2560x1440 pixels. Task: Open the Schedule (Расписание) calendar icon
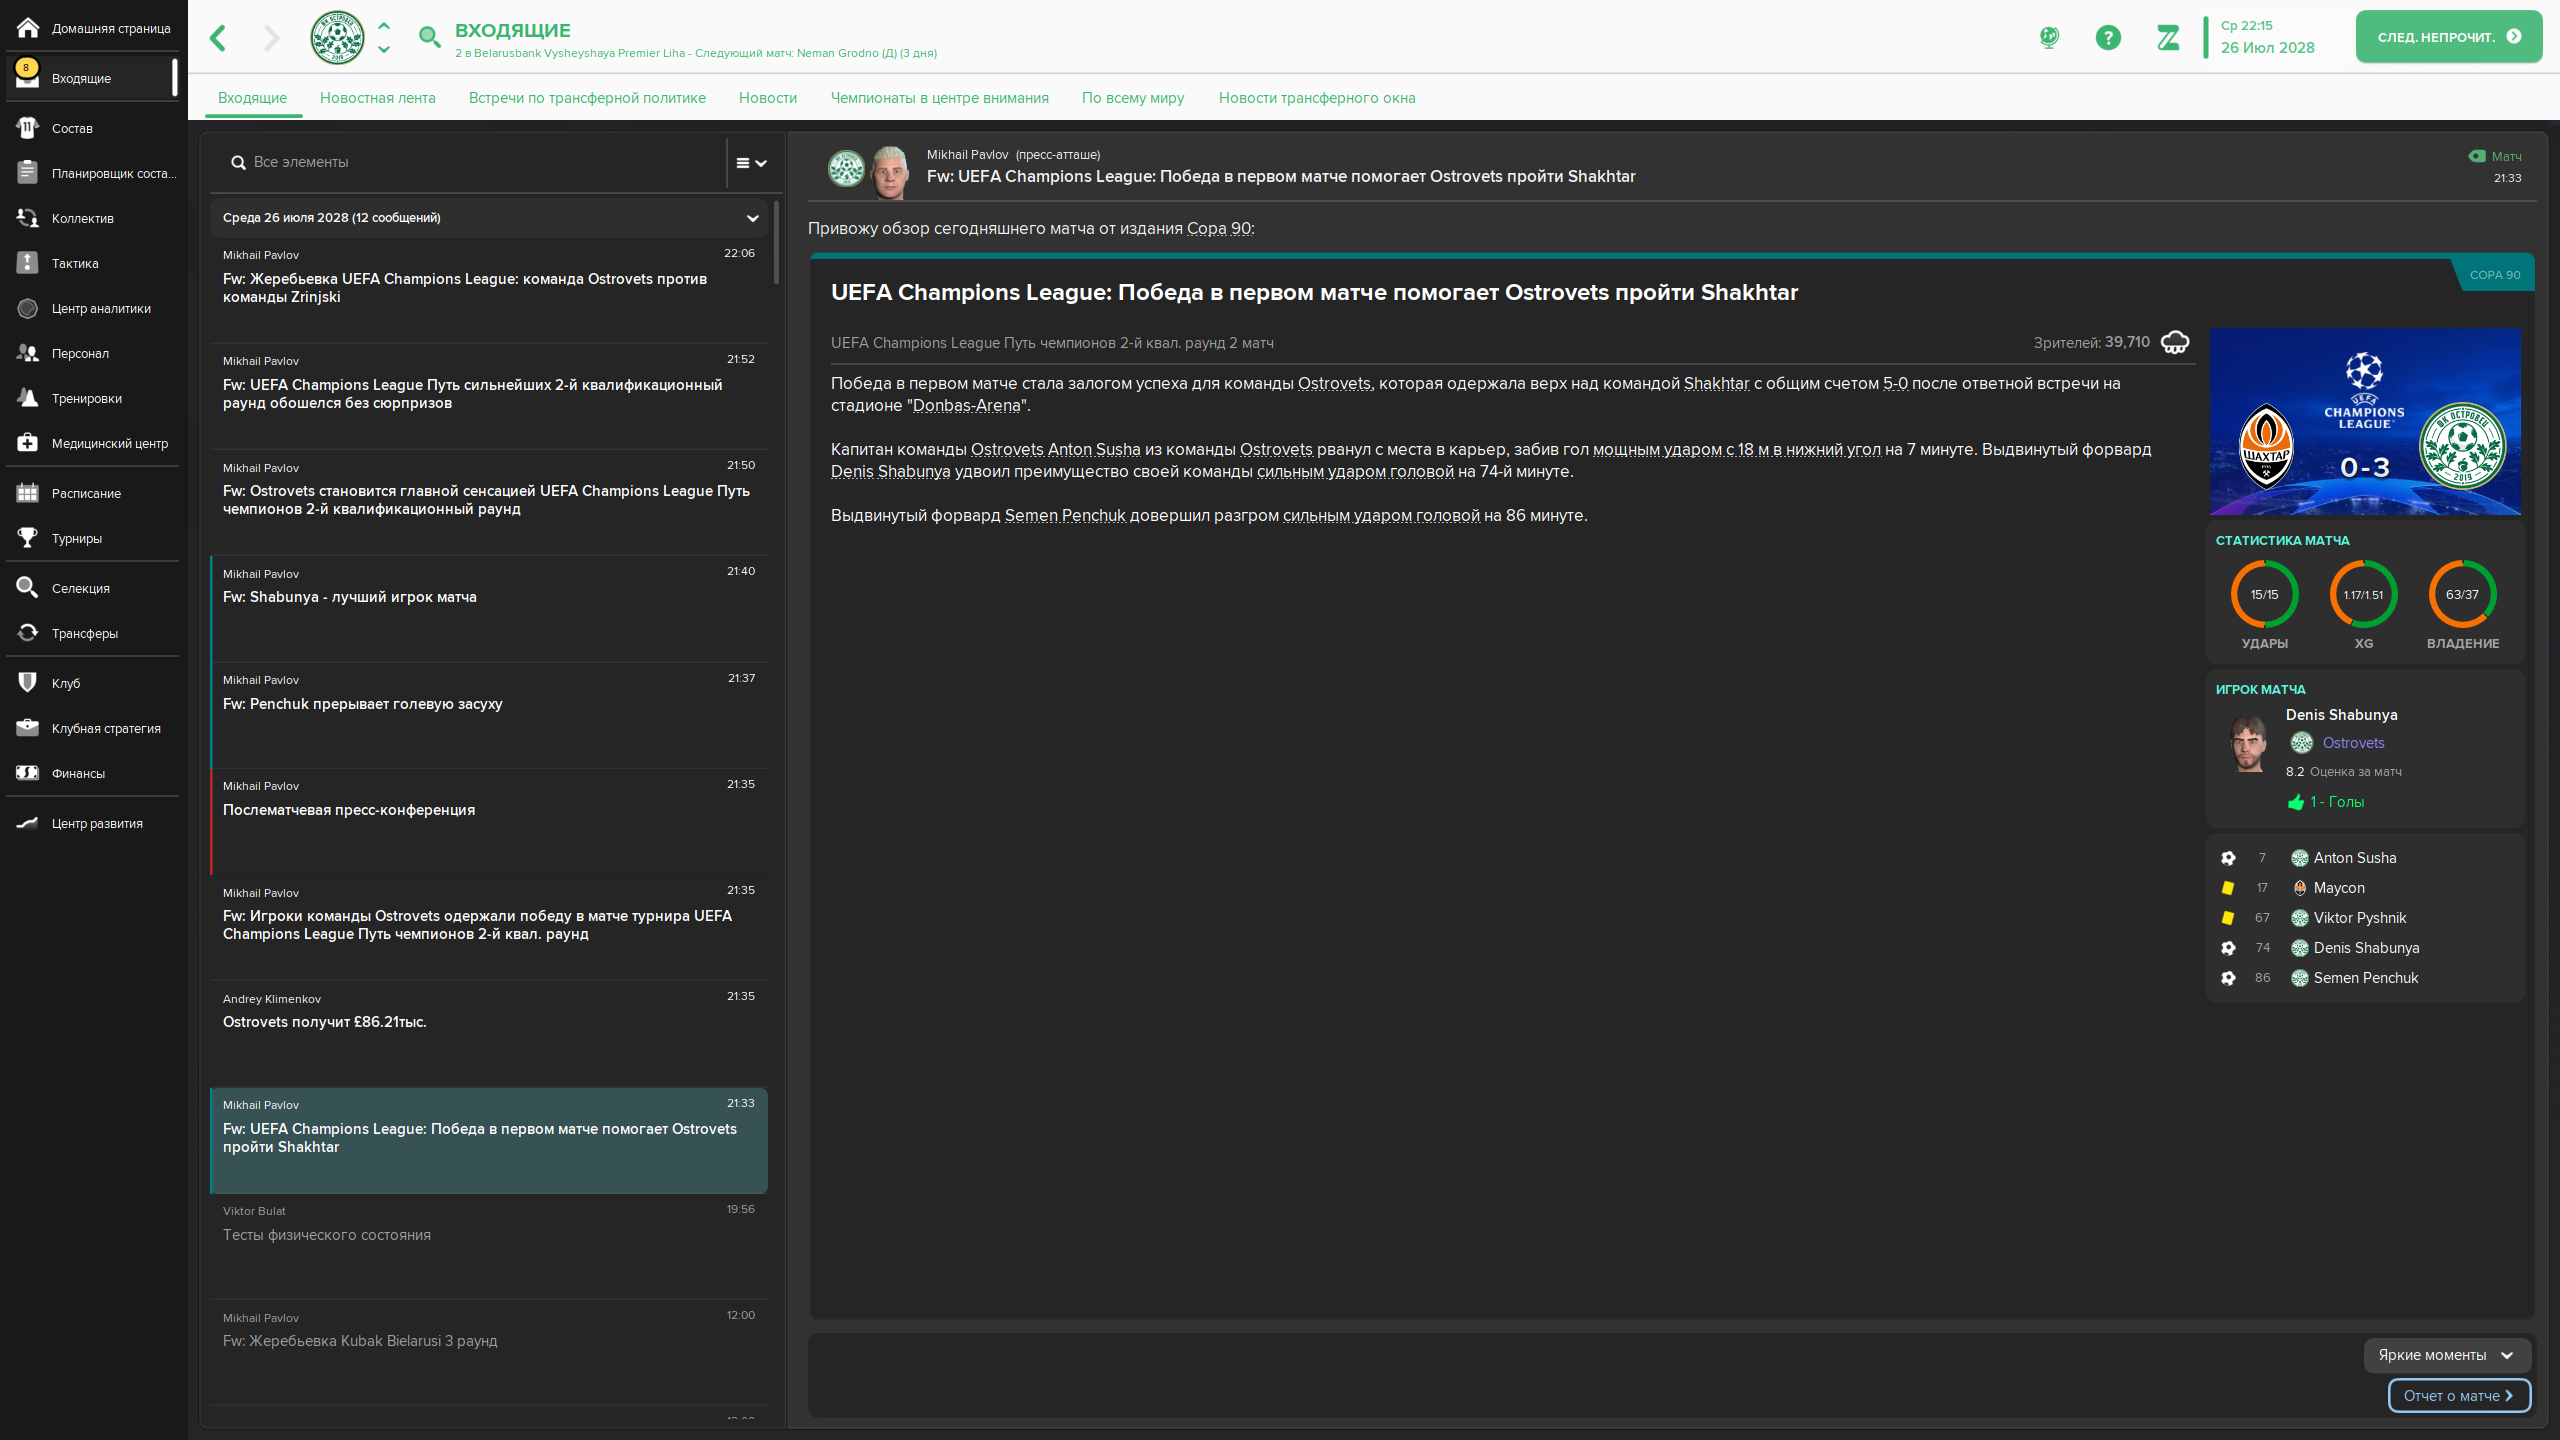(x=28, y=493)
